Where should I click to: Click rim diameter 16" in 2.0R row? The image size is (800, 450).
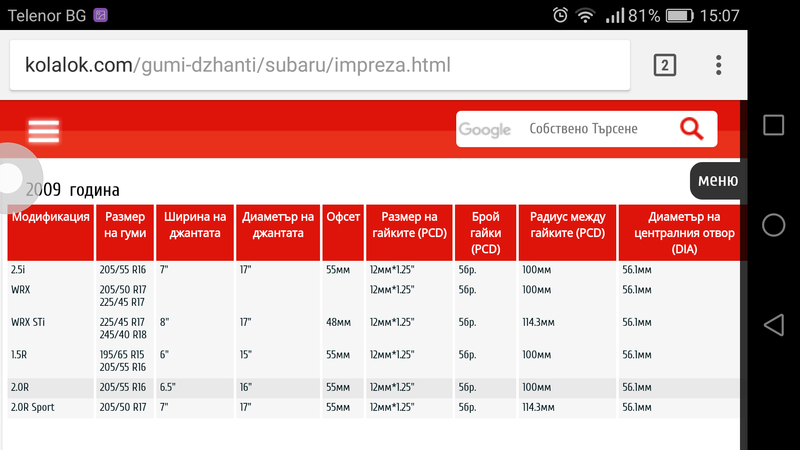click(x=246, y=387)
